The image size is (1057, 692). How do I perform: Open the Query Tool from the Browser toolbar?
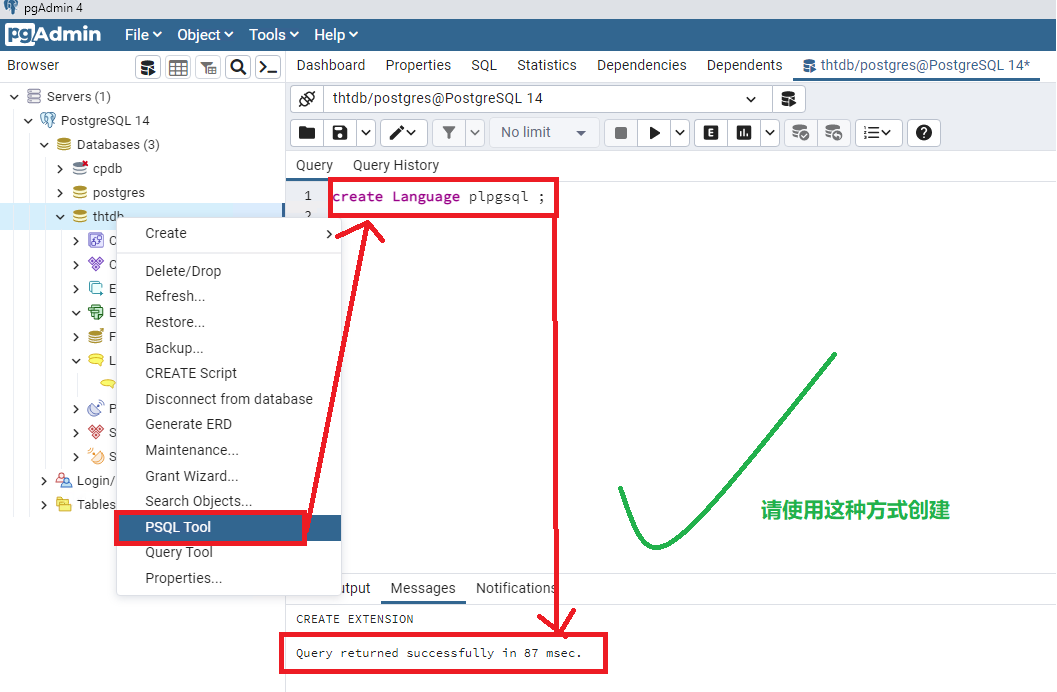pos(148,66)
